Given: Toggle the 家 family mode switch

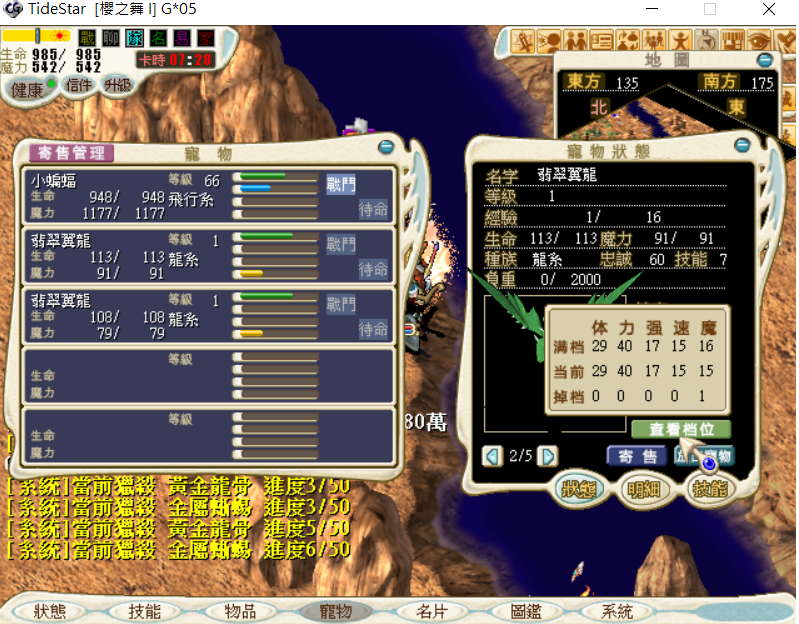Looking at the screenshot, I should [x=206, y=38].
